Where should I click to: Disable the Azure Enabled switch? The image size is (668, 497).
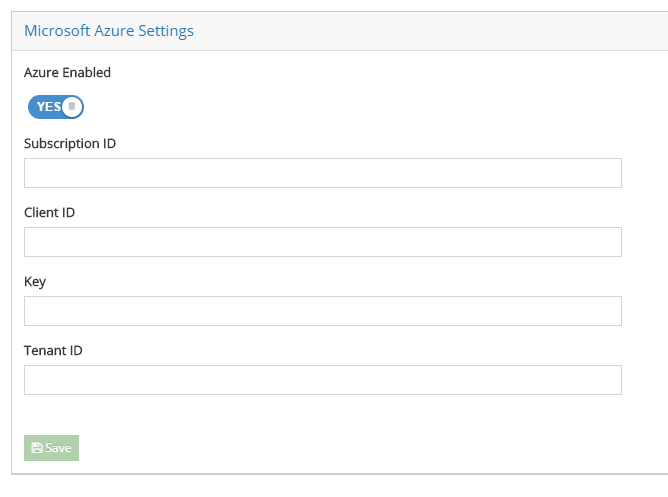point(56,107)
